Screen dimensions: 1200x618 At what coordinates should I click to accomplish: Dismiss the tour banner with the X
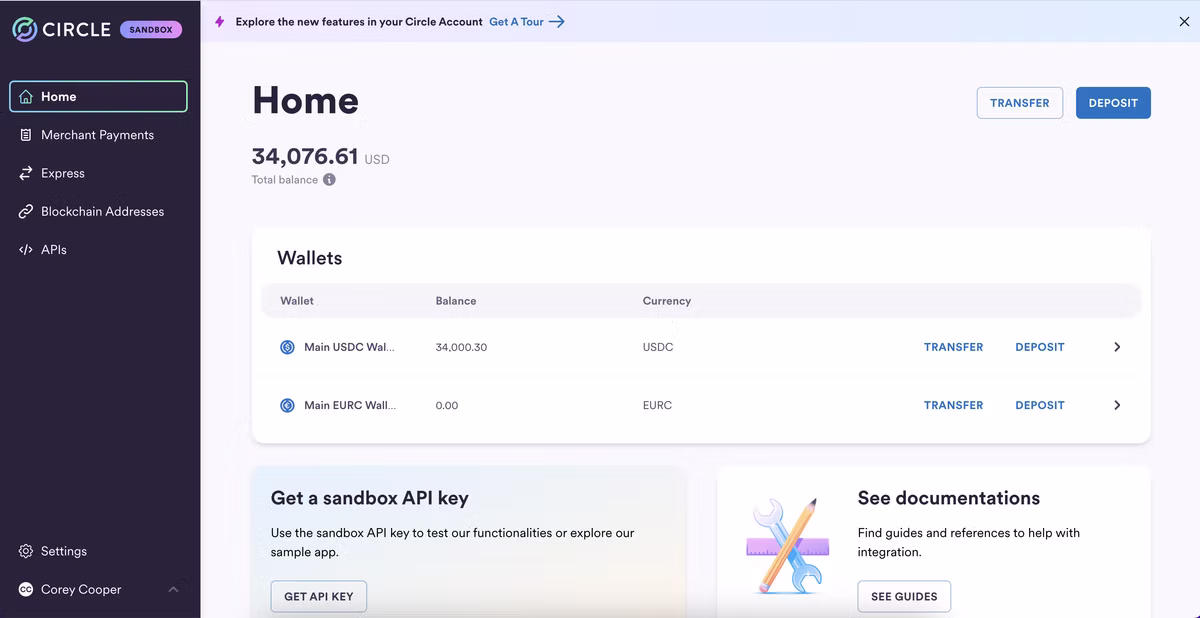point(1184,21)
